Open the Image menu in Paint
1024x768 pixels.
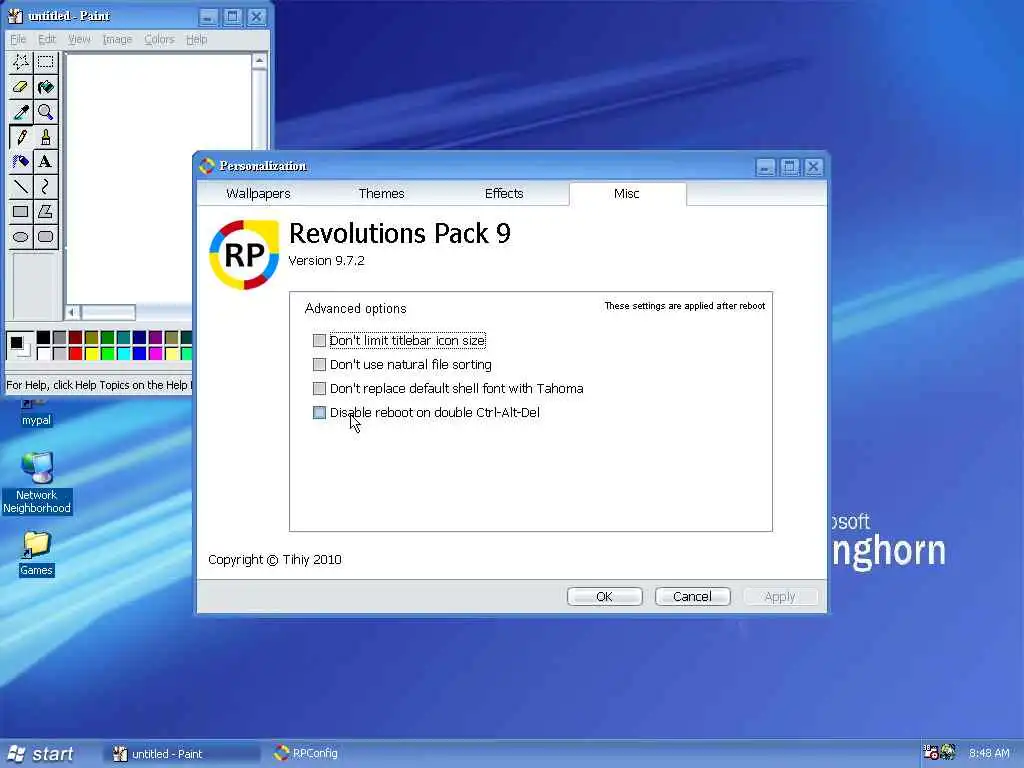tap(118, 39)
